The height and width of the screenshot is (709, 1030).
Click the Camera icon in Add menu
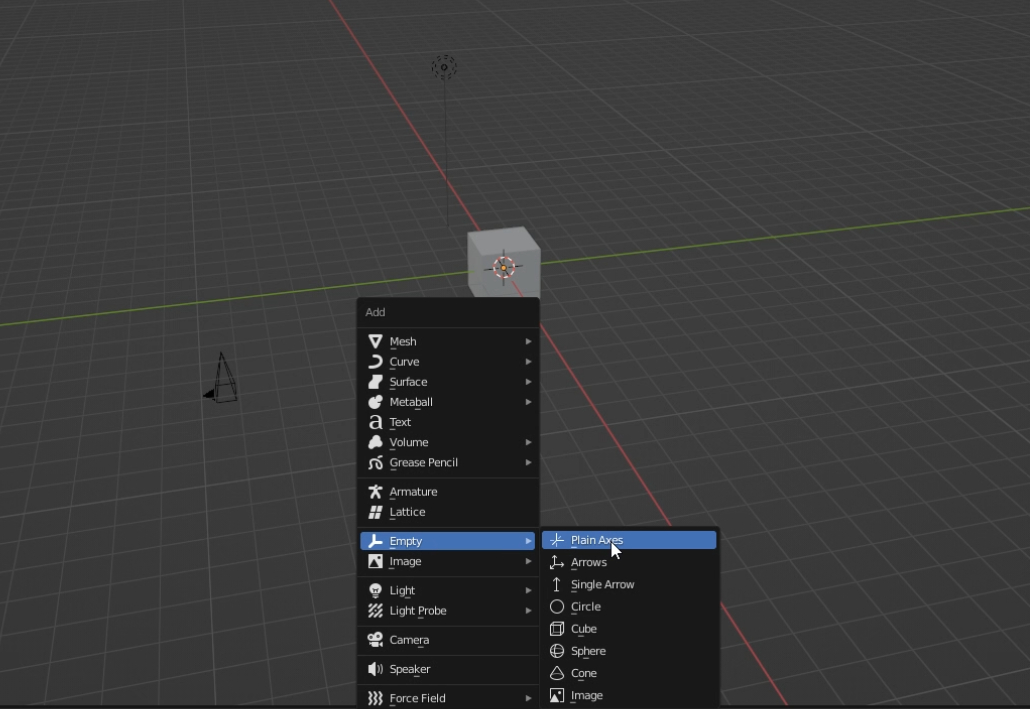[375, 639]
